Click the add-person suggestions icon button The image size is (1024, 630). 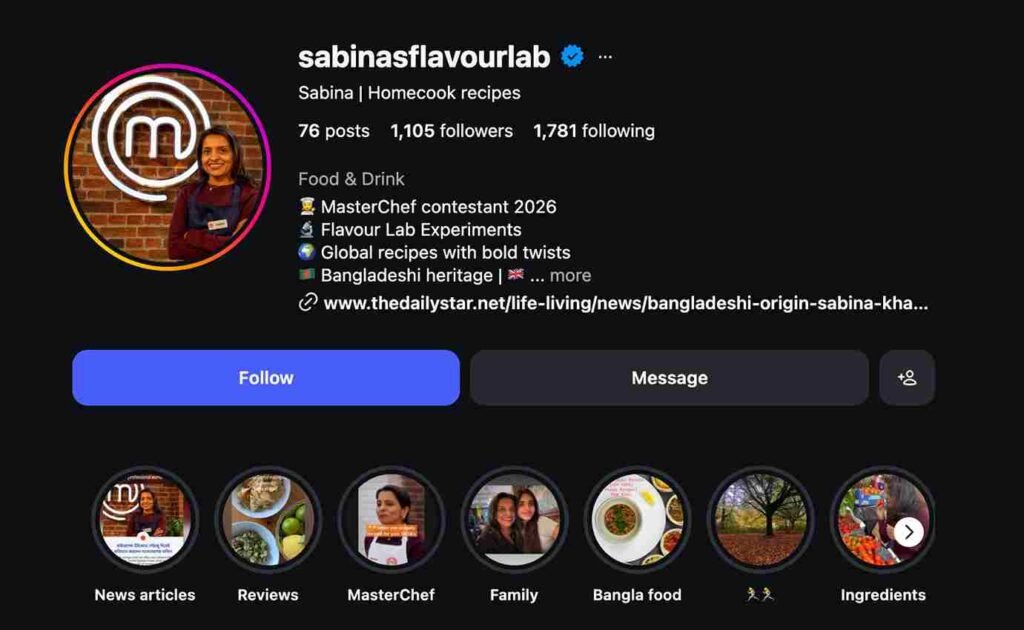pyautogui.click(x=907, y=377)
